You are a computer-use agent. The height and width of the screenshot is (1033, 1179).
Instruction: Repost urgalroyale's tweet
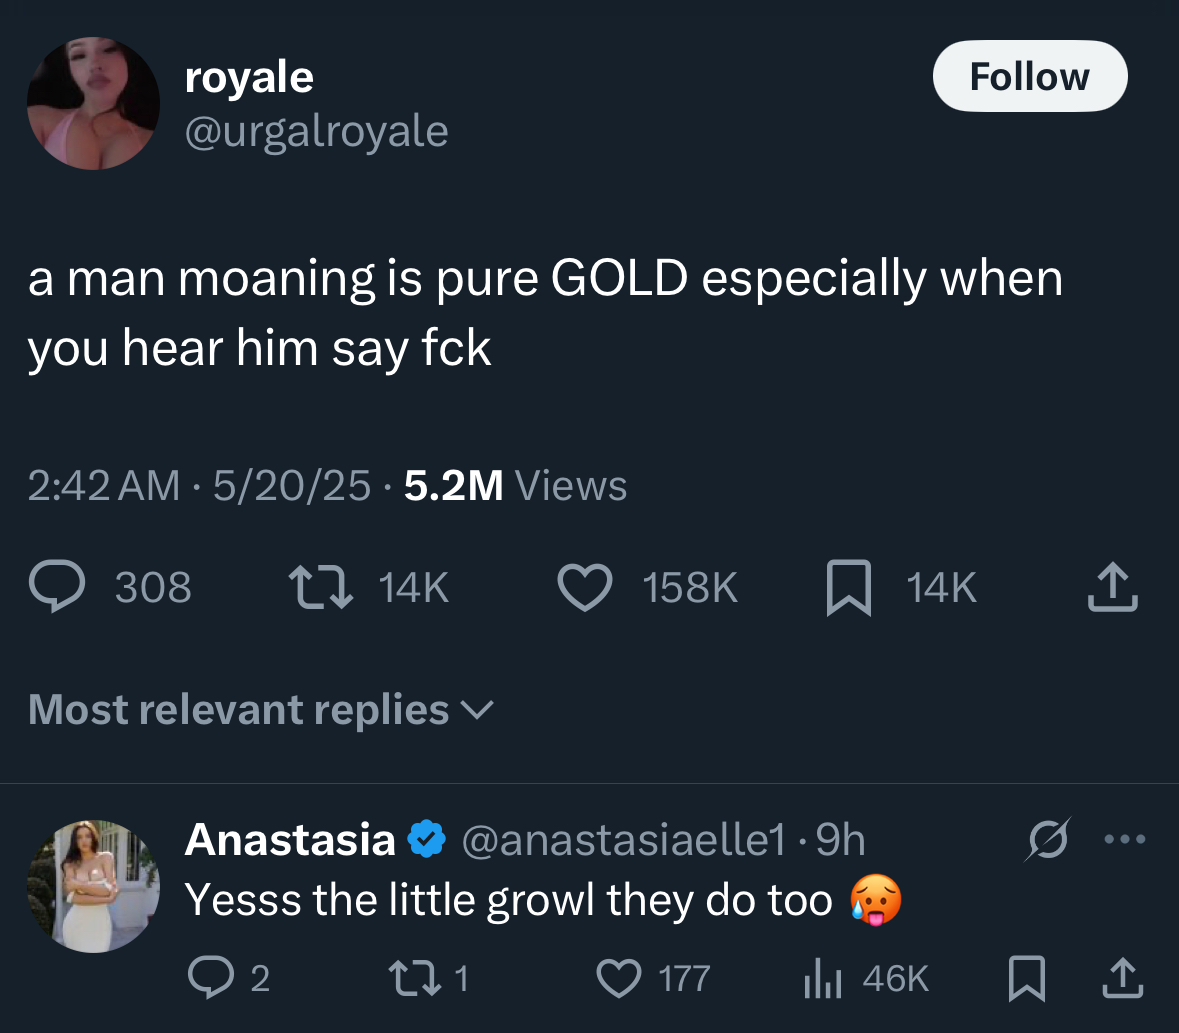coord(318,587)
